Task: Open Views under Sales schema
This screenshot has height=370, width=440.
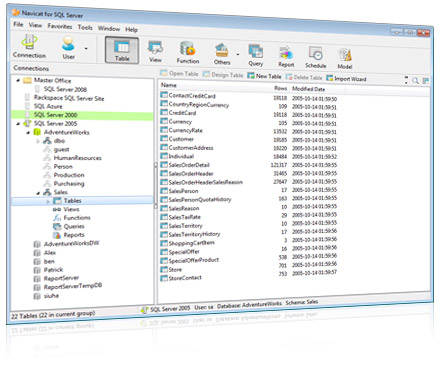Action: (x=71, y=209)
